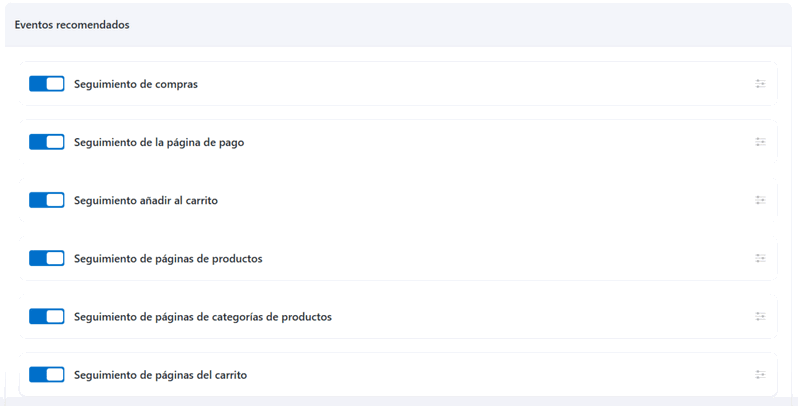Toggle off Seguimiento de compras switch
798x406 pixels.
[x=47, y=84]
